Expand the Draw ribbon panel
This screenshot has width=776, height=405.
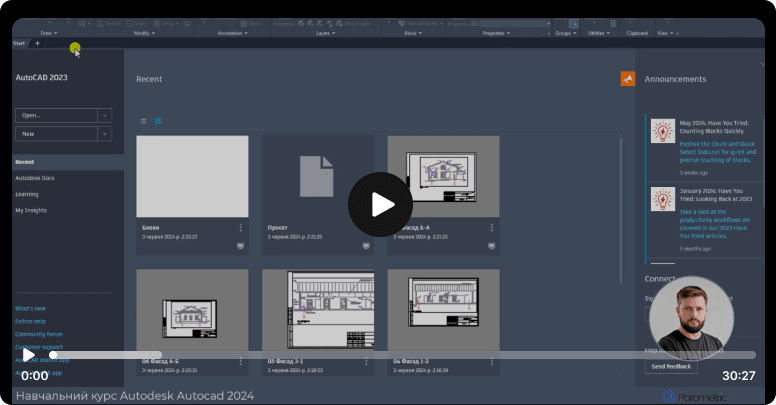48,33
